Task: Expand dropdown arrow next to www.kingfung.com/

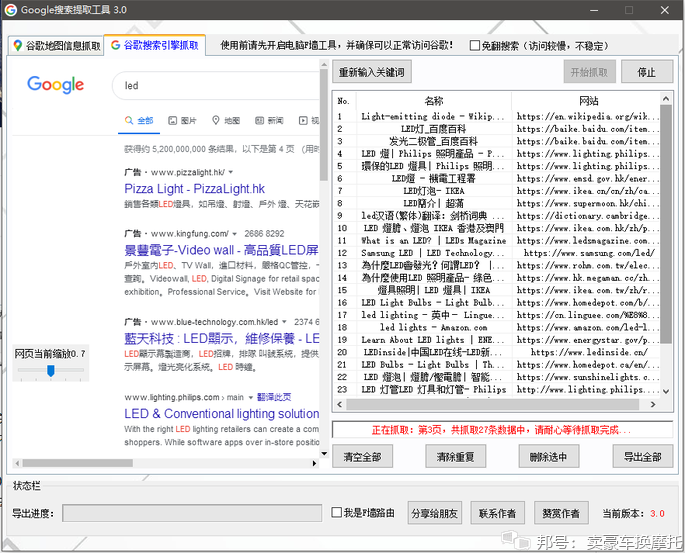Action: click(x=234, y=234)
